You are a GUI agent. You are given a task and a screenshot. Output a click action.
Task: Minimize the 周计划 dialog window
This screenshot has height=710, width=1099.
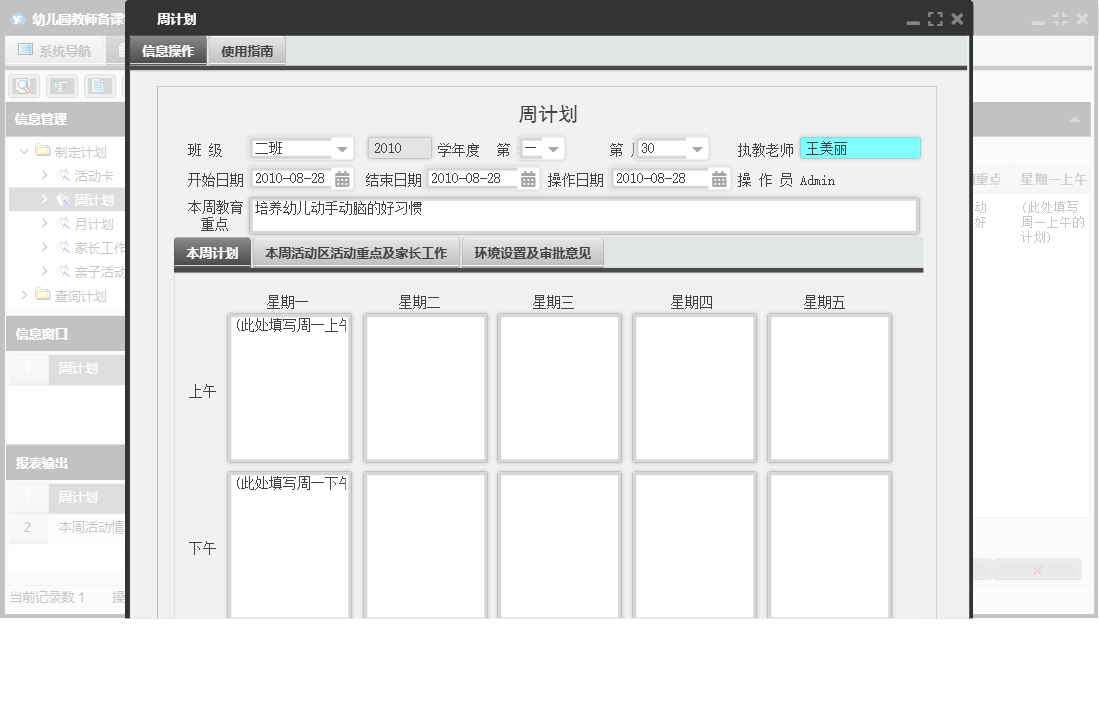click(x=913, y=19)
